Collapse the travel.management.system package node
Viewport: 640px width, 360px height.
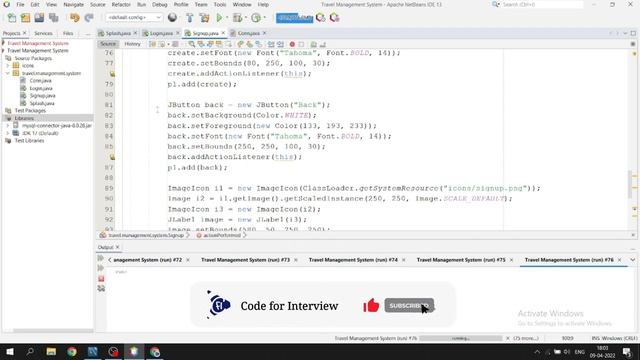(x=7, y=73)
